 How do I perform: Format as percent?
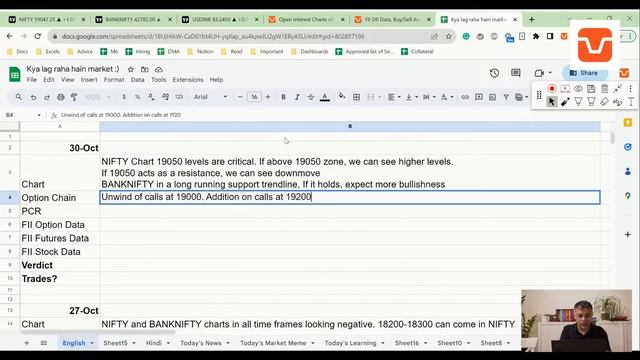click(138, 97)
